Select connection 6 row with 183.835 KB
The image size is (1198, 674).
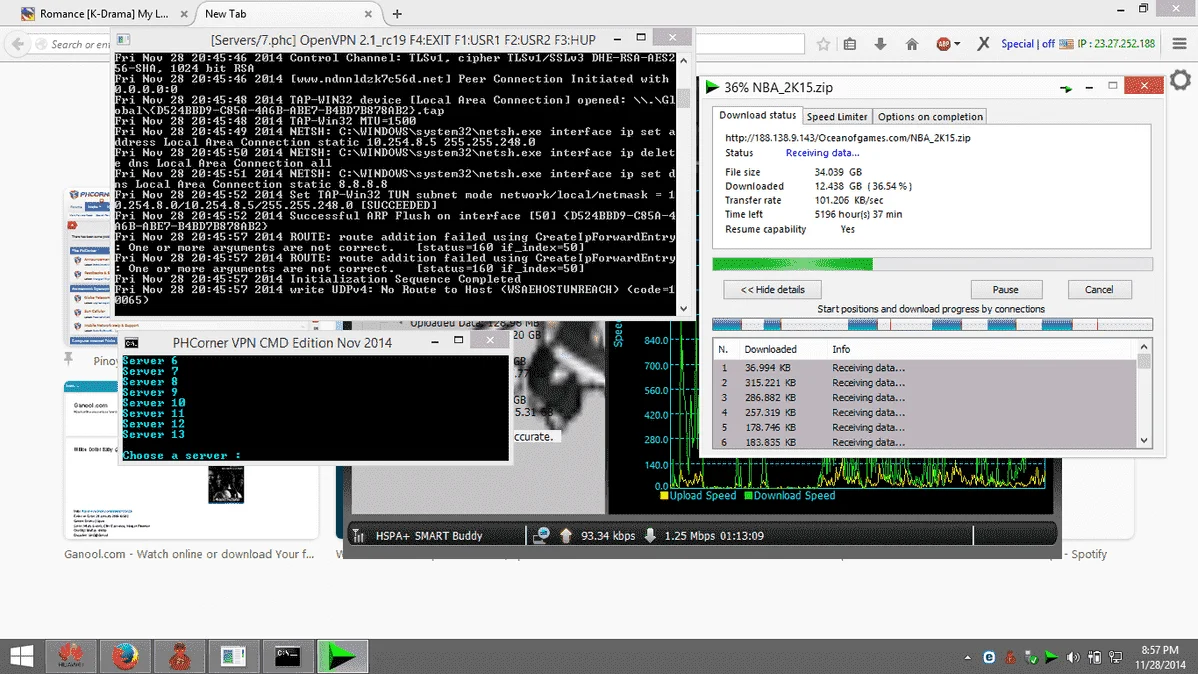(x=925, y=442)
